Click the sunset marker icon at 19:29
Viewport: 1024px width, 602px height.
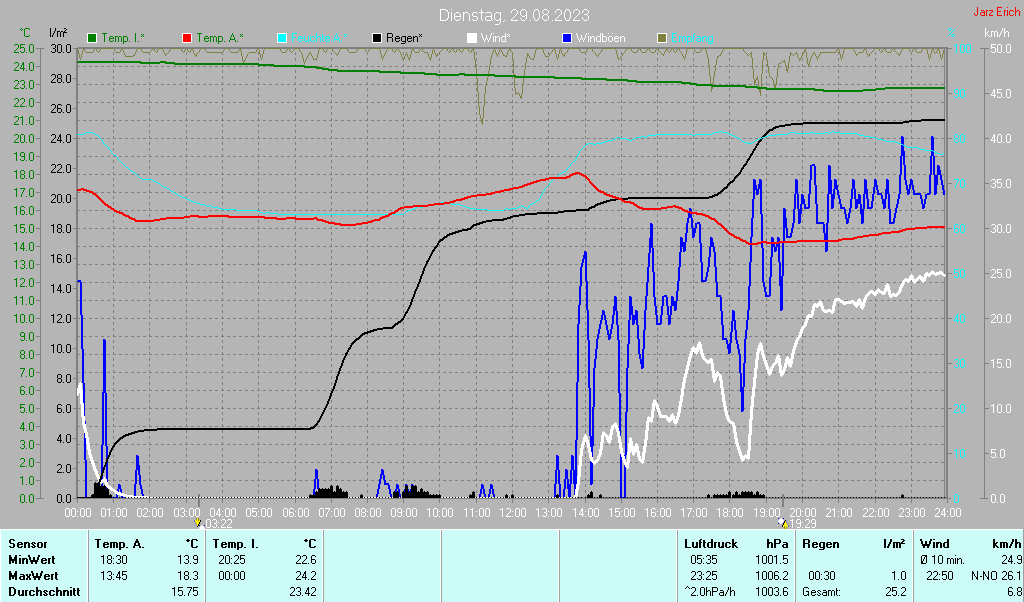pos(783,523)
